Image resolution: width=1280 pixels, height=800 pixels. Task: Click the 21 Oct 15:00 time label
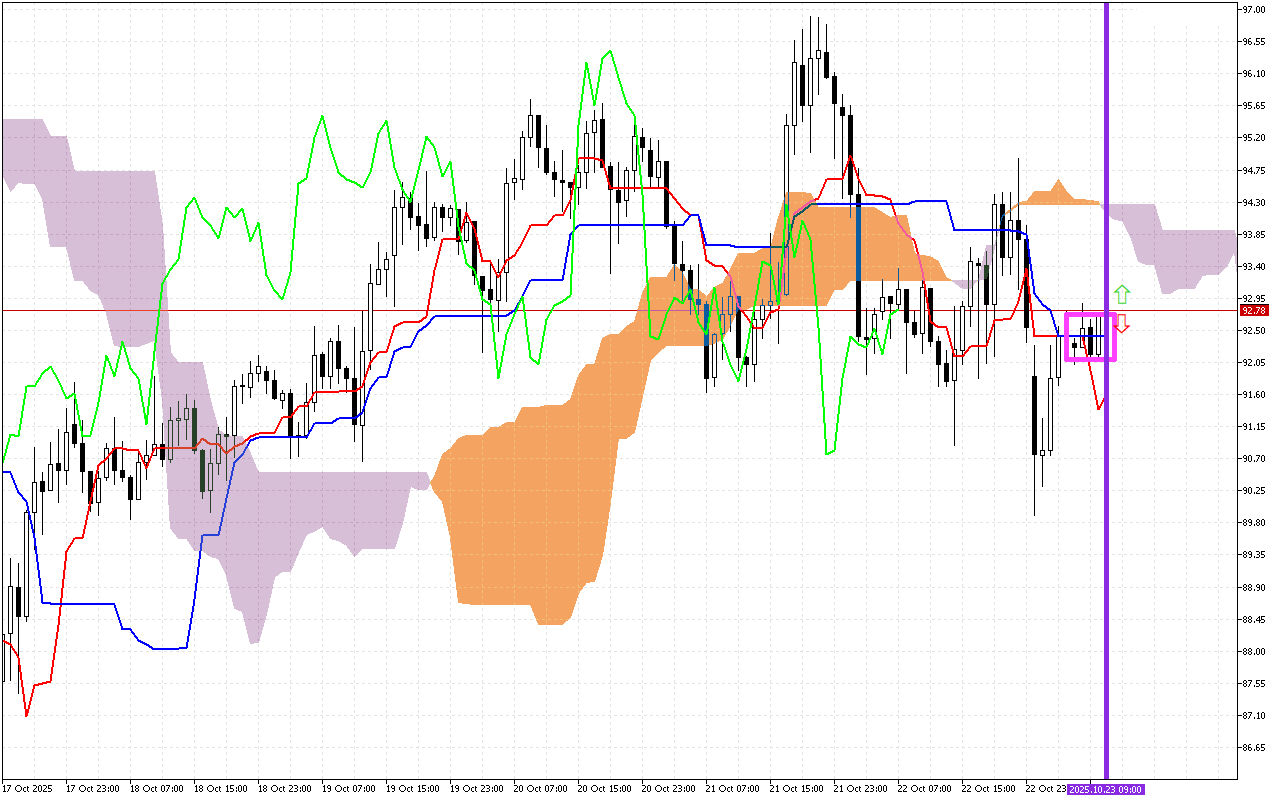[795, 789]
